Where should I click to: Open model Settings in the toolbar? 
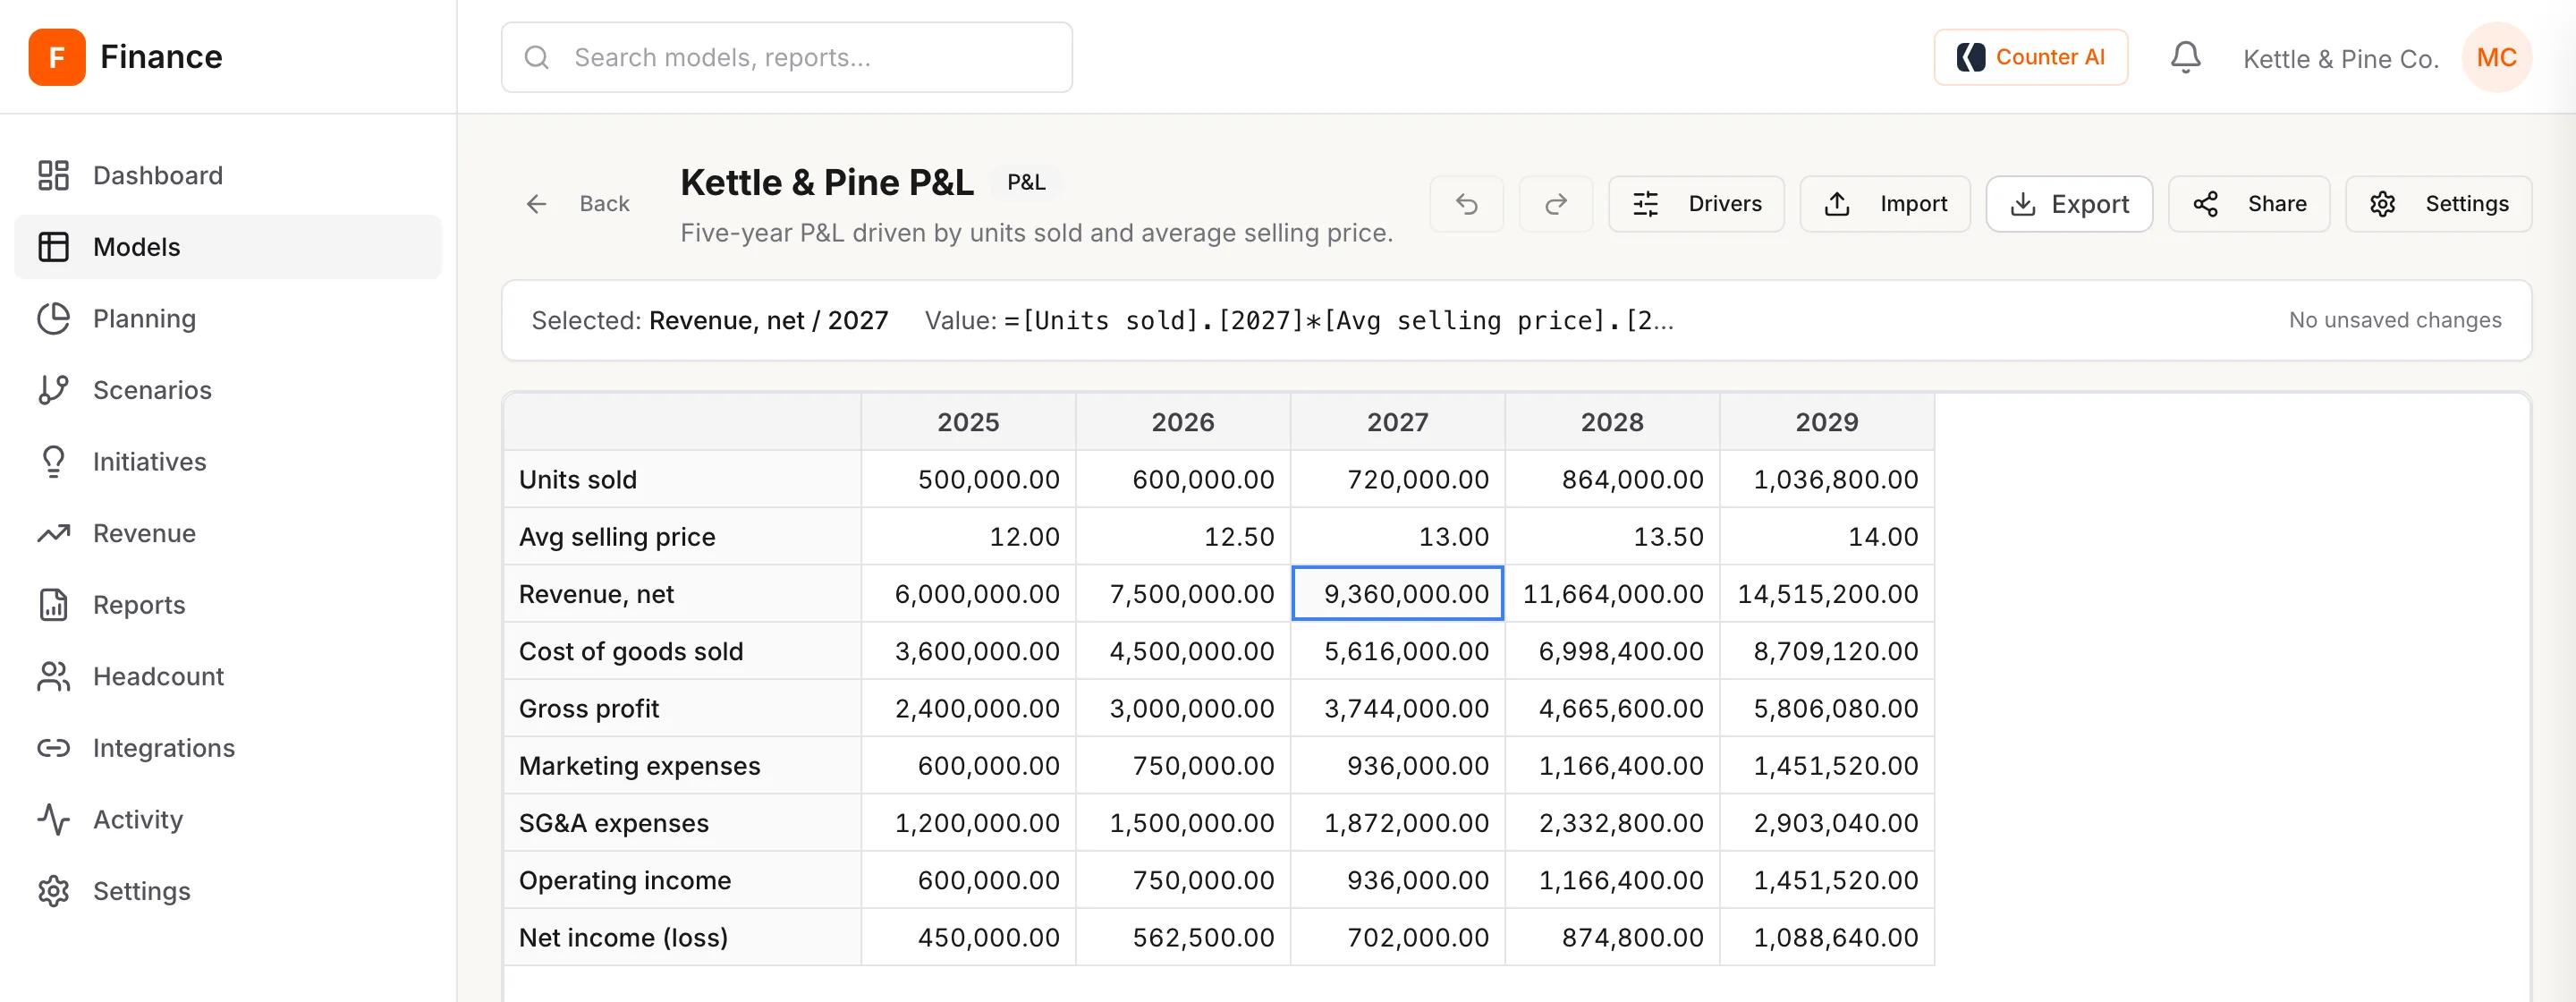pyautogui.click(x=2438, y=204)
